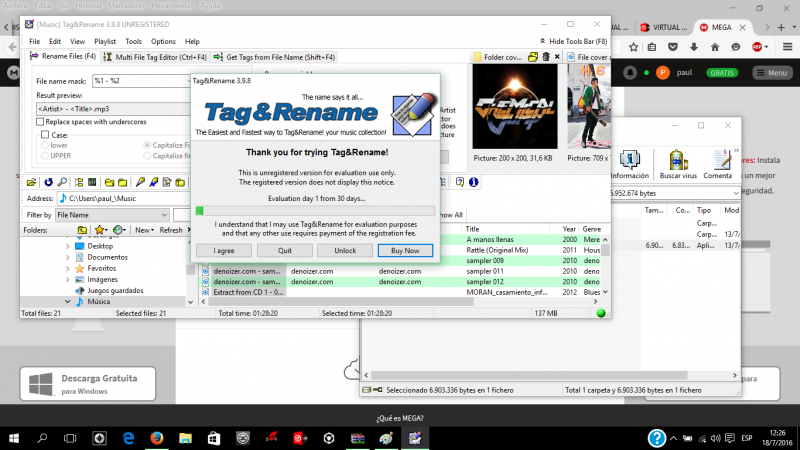Click the magnifying glass search toolbar icon
This screenshot has width=800, height=450.
[x=62, y=182]
